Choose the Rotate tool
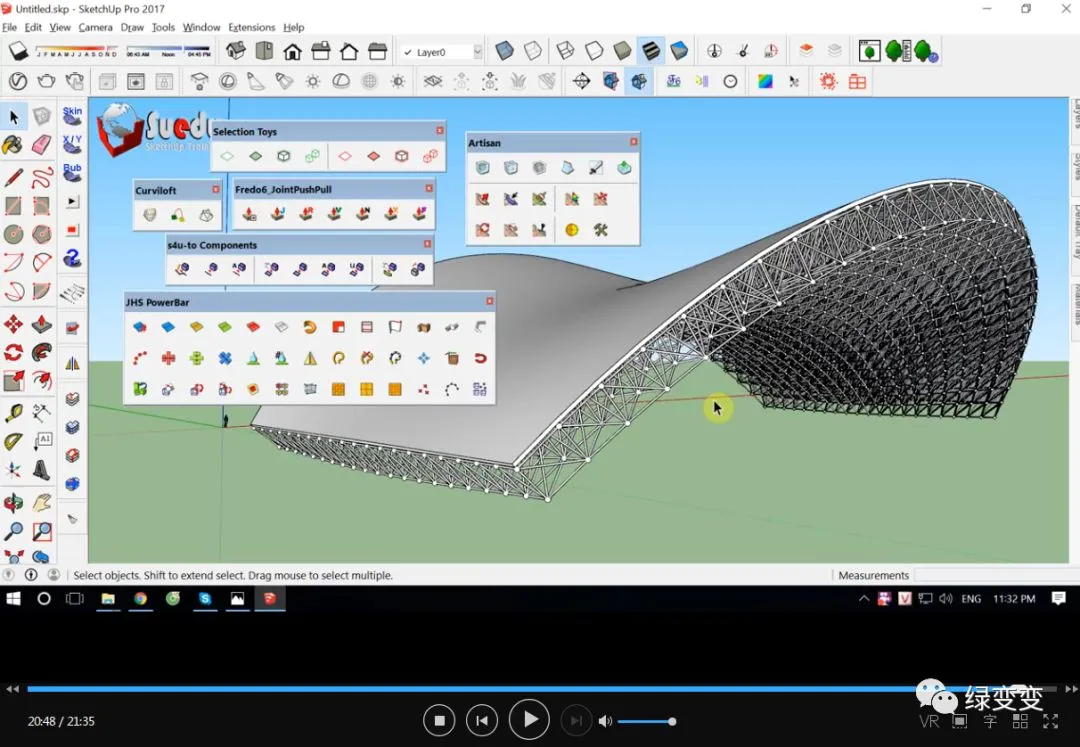1080x747 pixels. (13, 352)
